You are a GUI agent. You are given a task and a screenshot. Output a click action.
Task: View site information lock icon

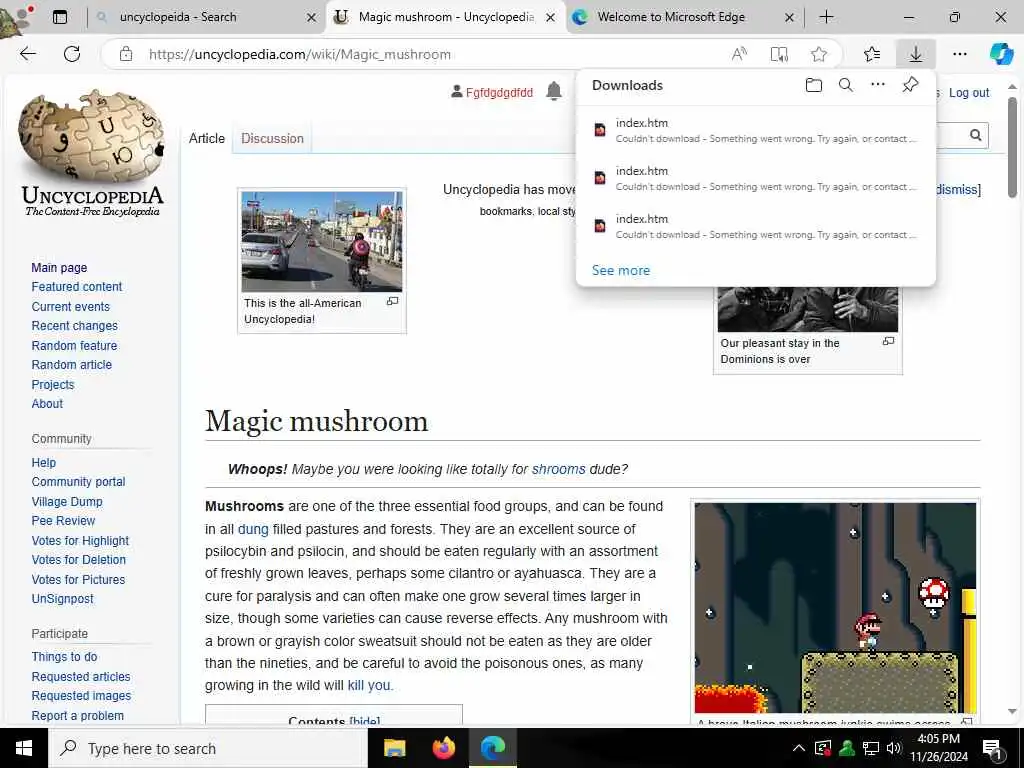click(126, 54)
